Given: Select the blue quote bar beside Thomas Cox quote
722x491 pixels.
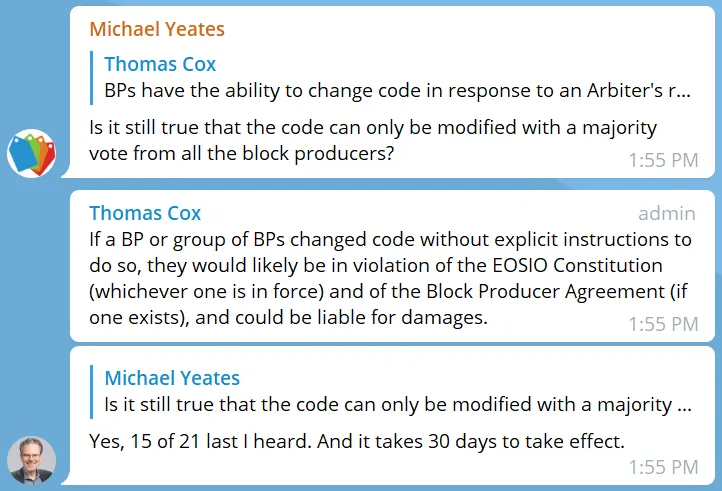Looking at the screenshot, I should tap(92, 77).
